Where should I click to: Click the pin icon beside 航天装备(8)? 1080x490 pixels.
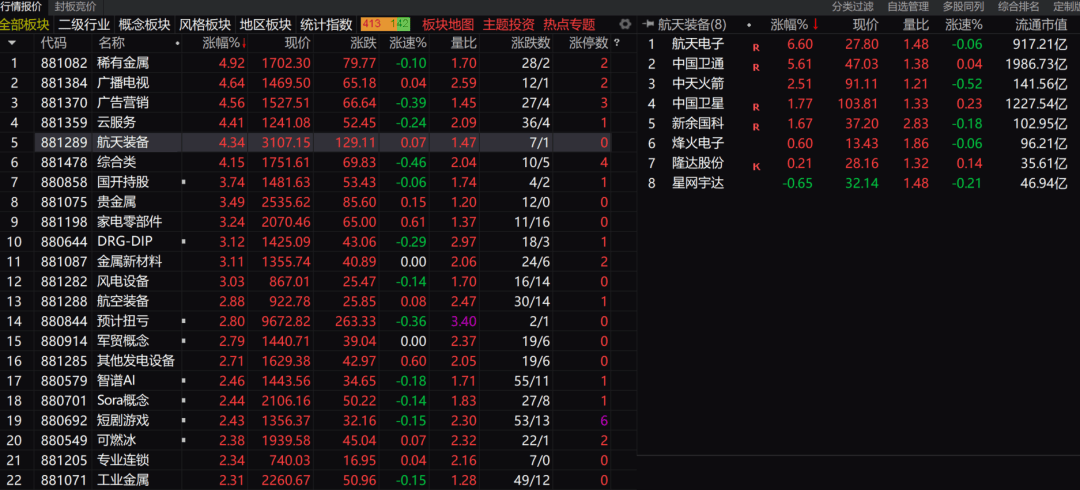click(647, 24)
